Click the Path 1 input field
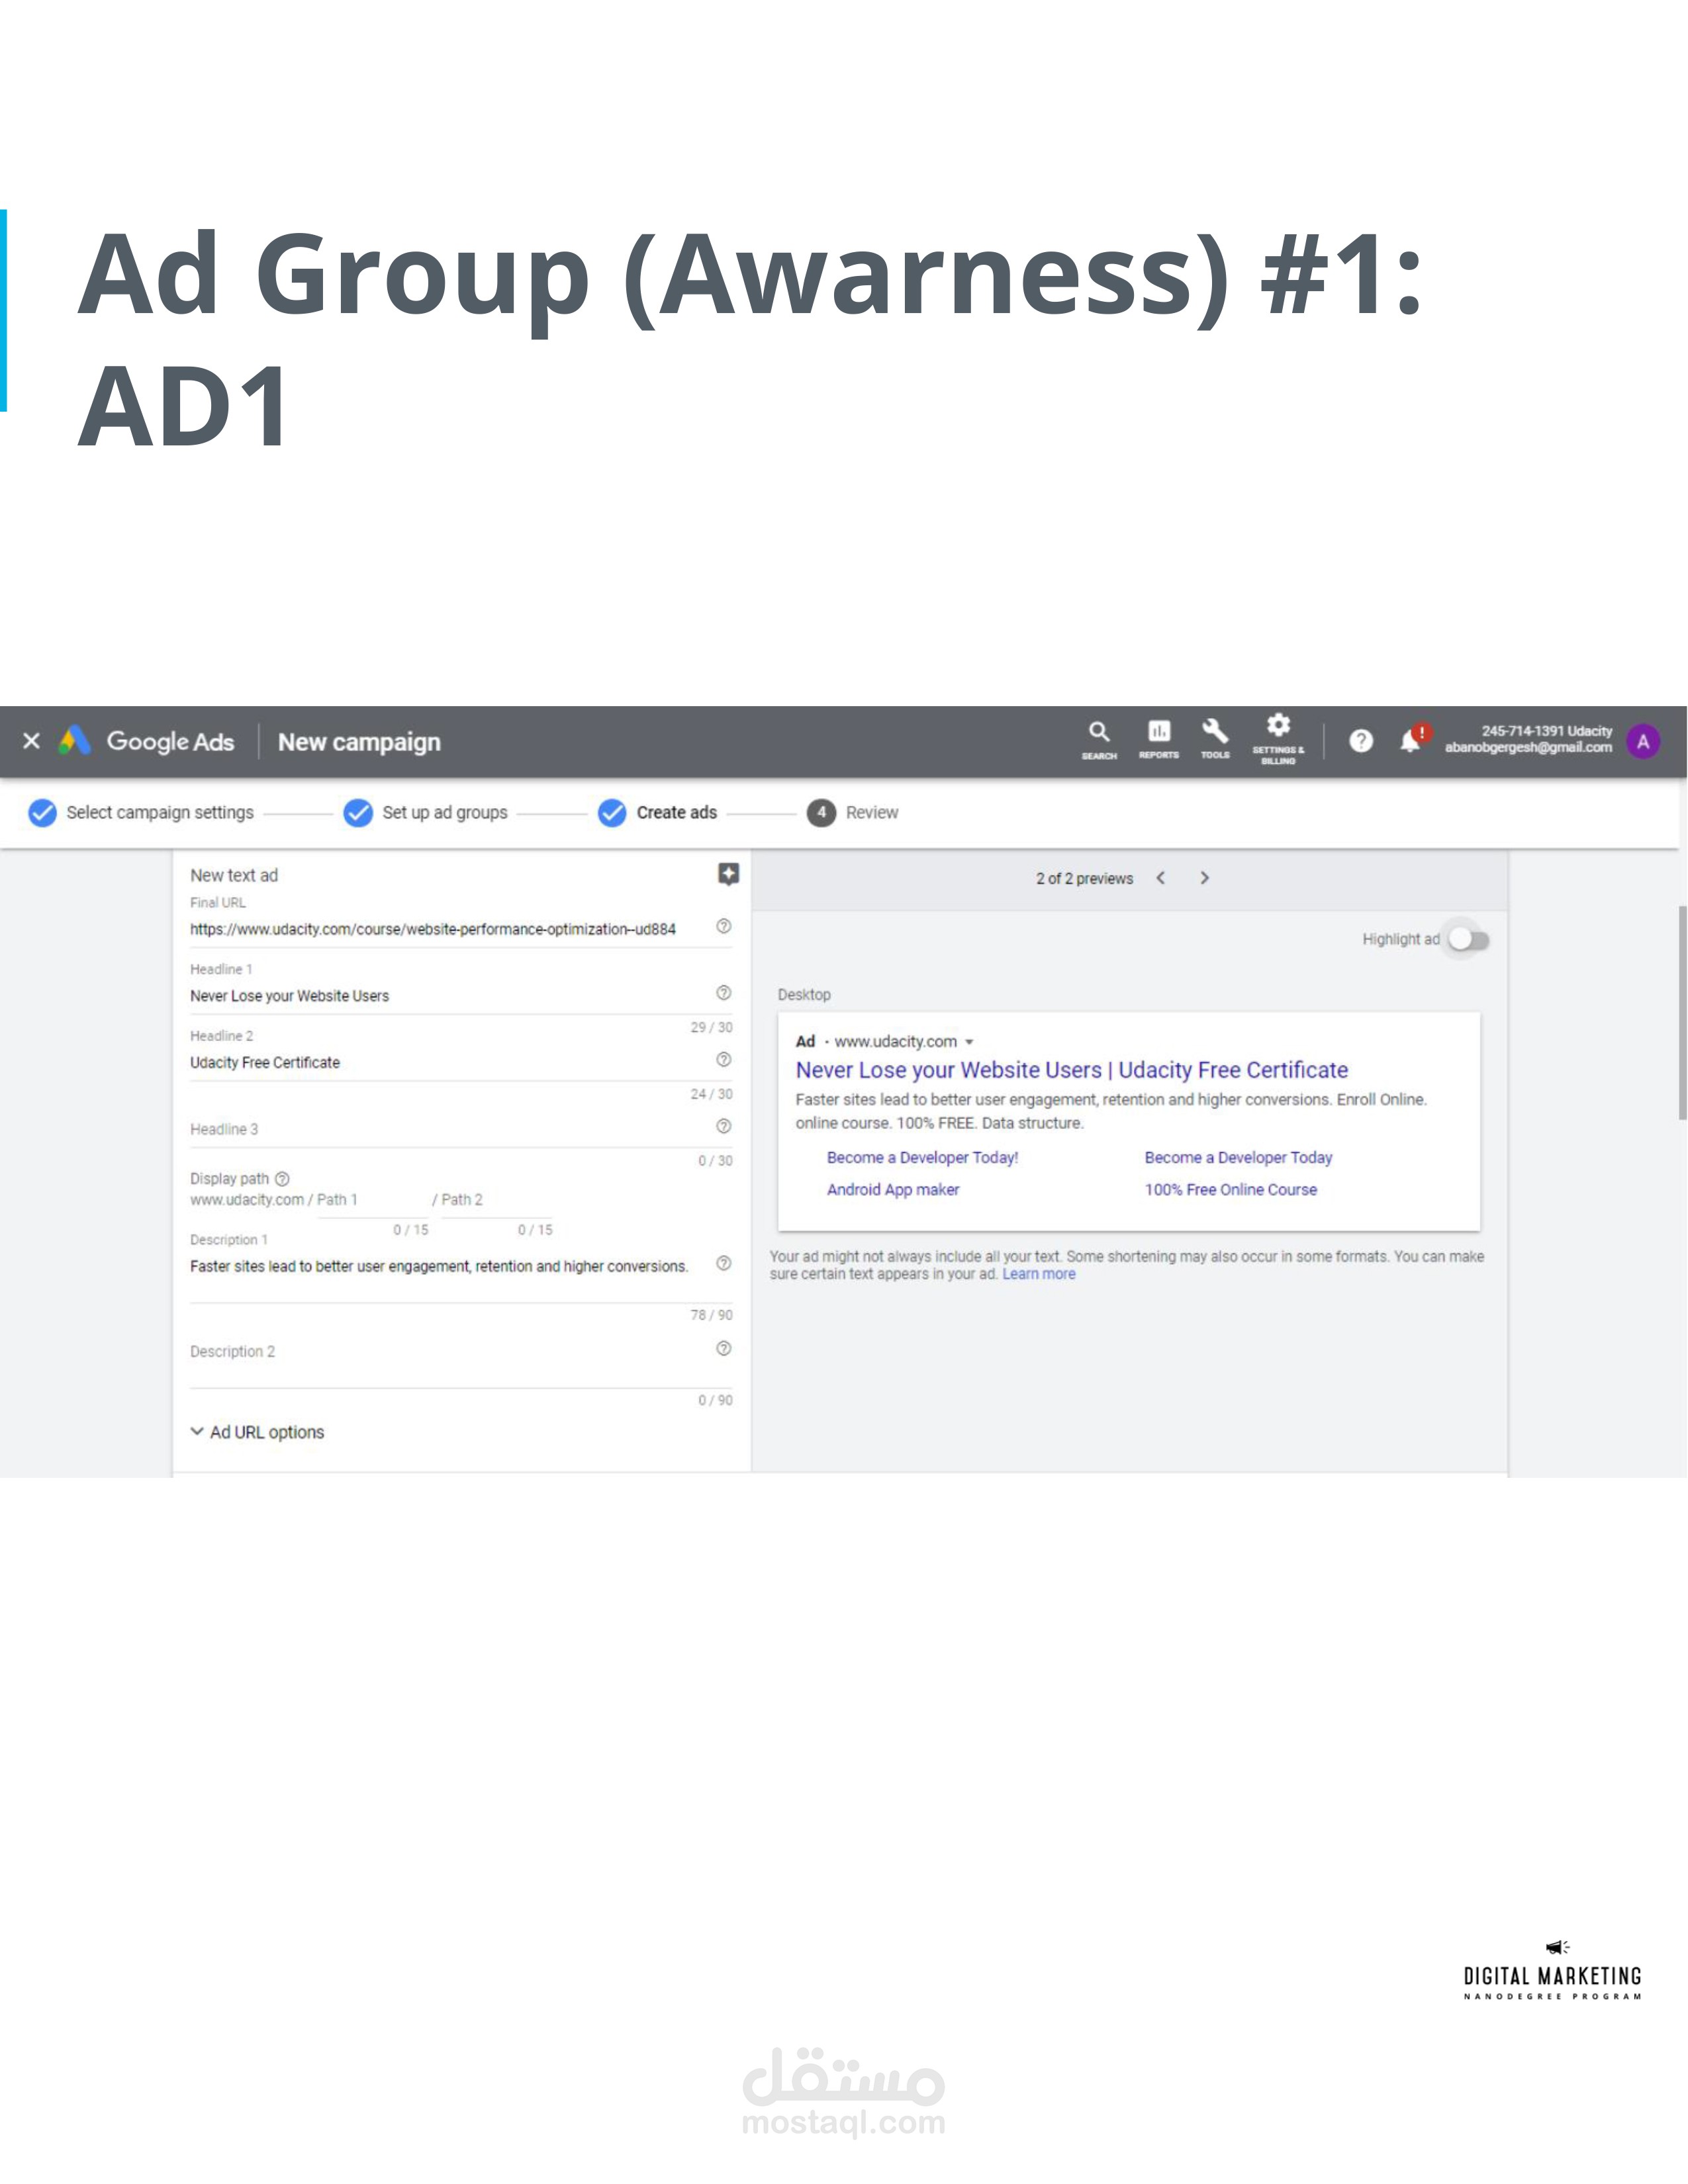 click(372, 1200)
